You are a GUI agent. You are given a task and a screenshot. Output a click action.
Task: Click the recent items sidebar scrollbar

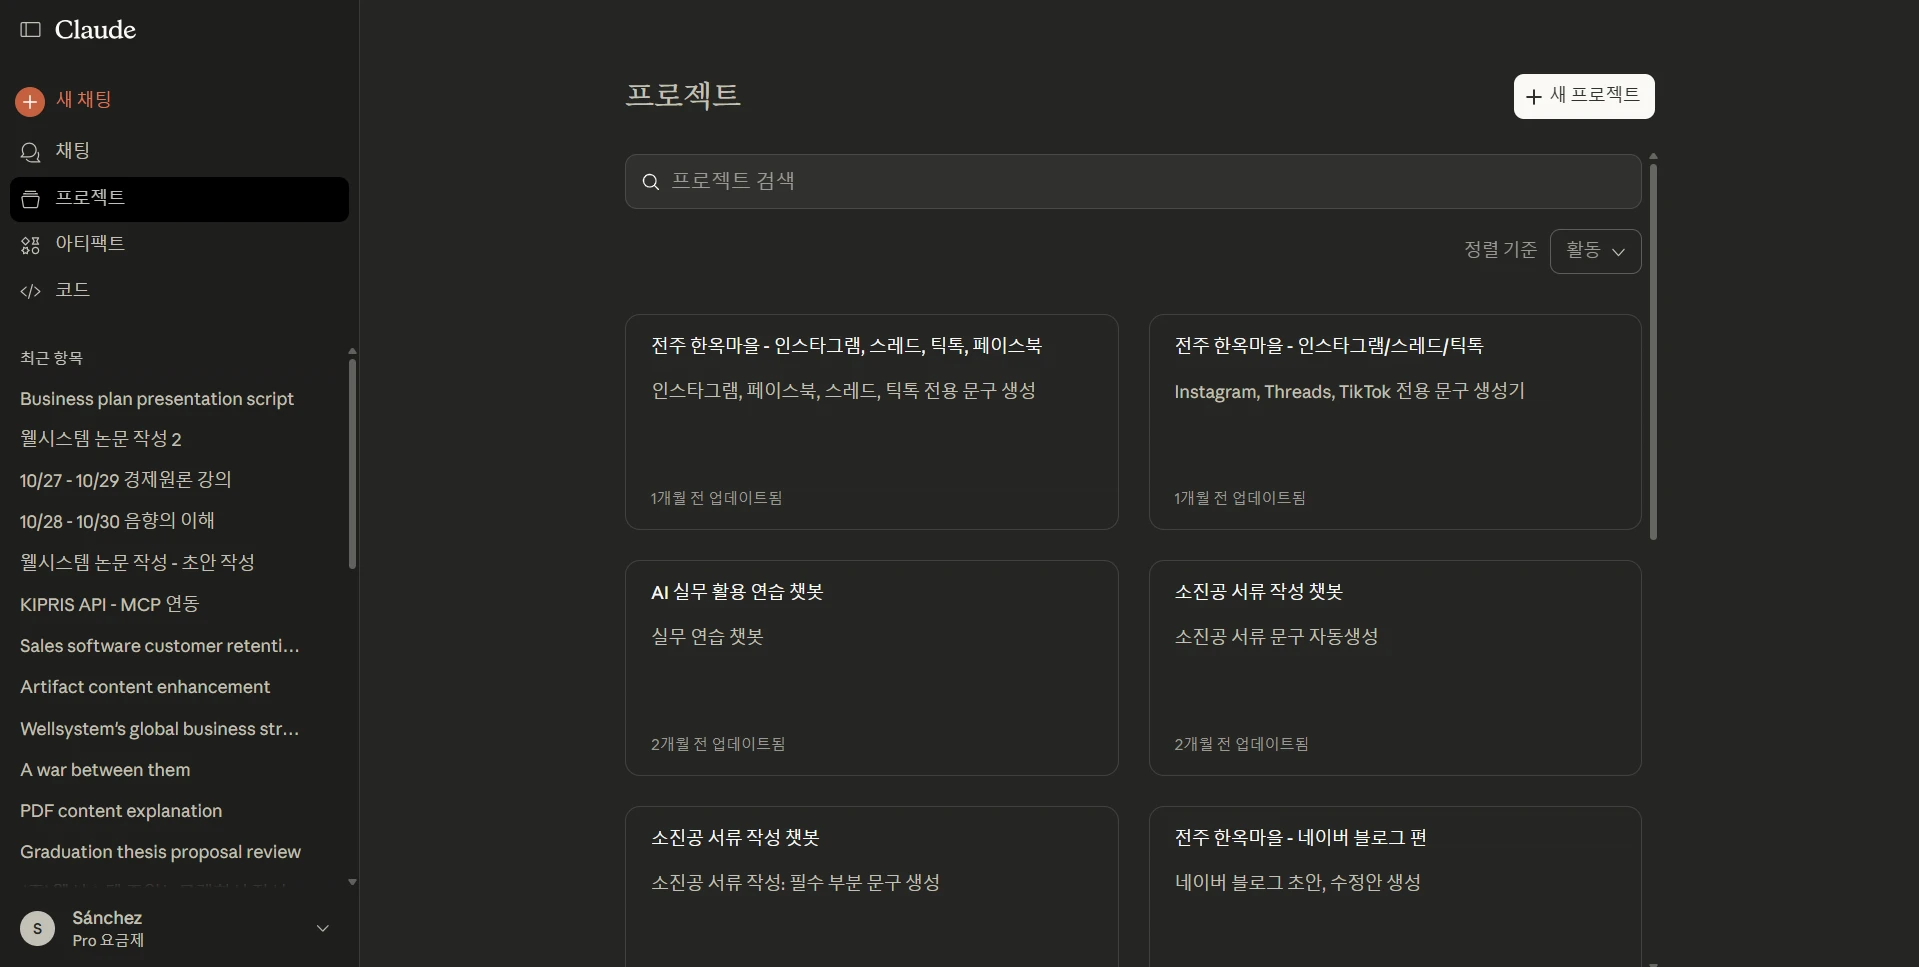tap(352, 462)
